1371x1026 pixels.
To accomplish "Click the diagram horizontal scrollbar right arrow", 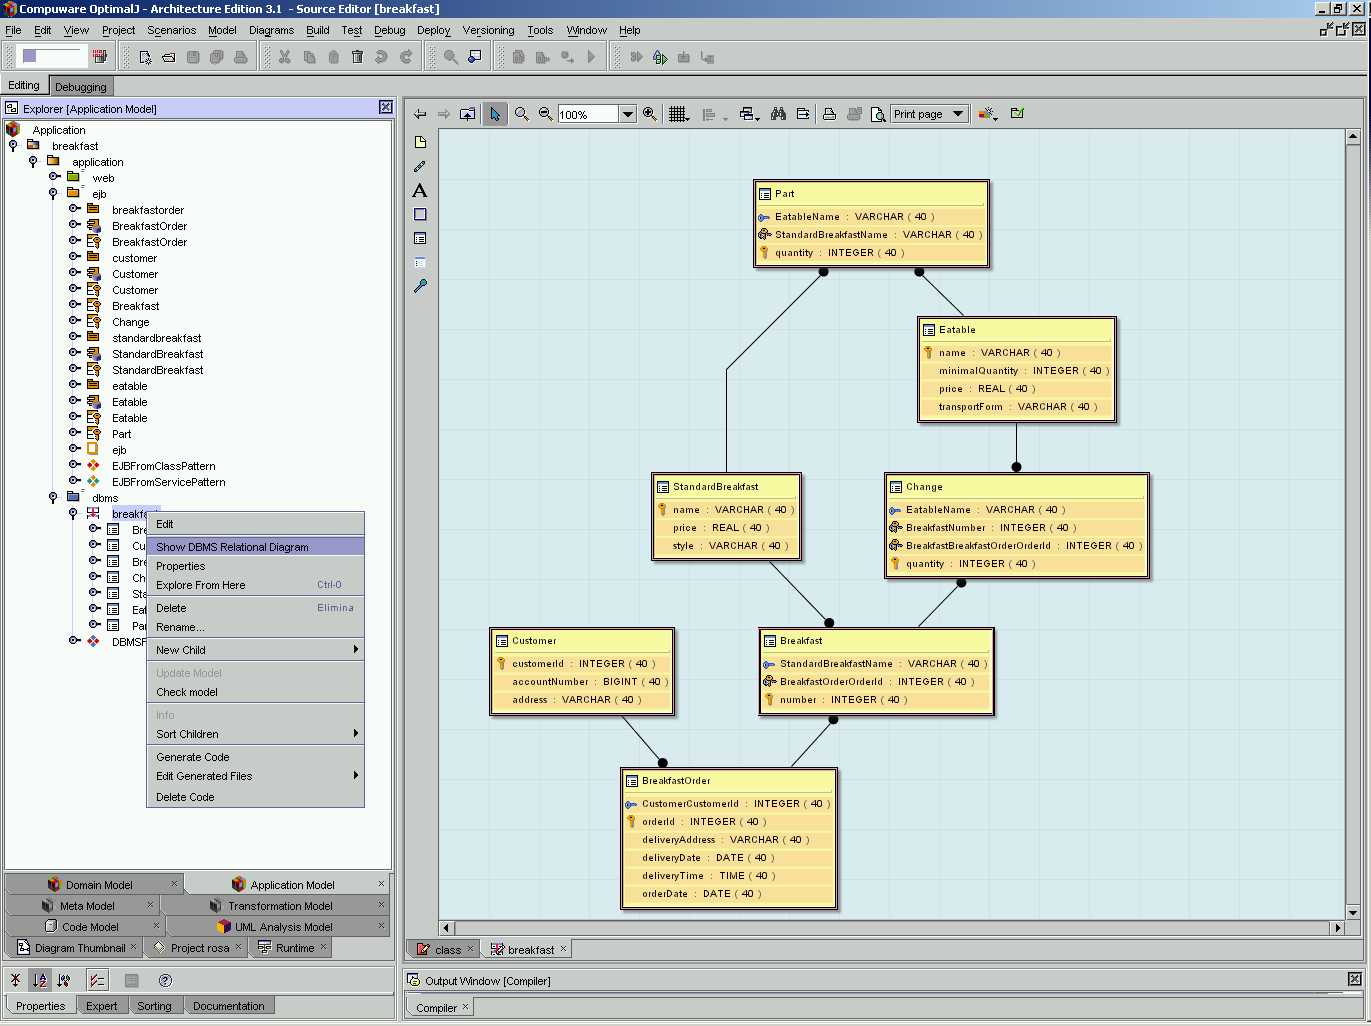I will [x=1337, y=928].
